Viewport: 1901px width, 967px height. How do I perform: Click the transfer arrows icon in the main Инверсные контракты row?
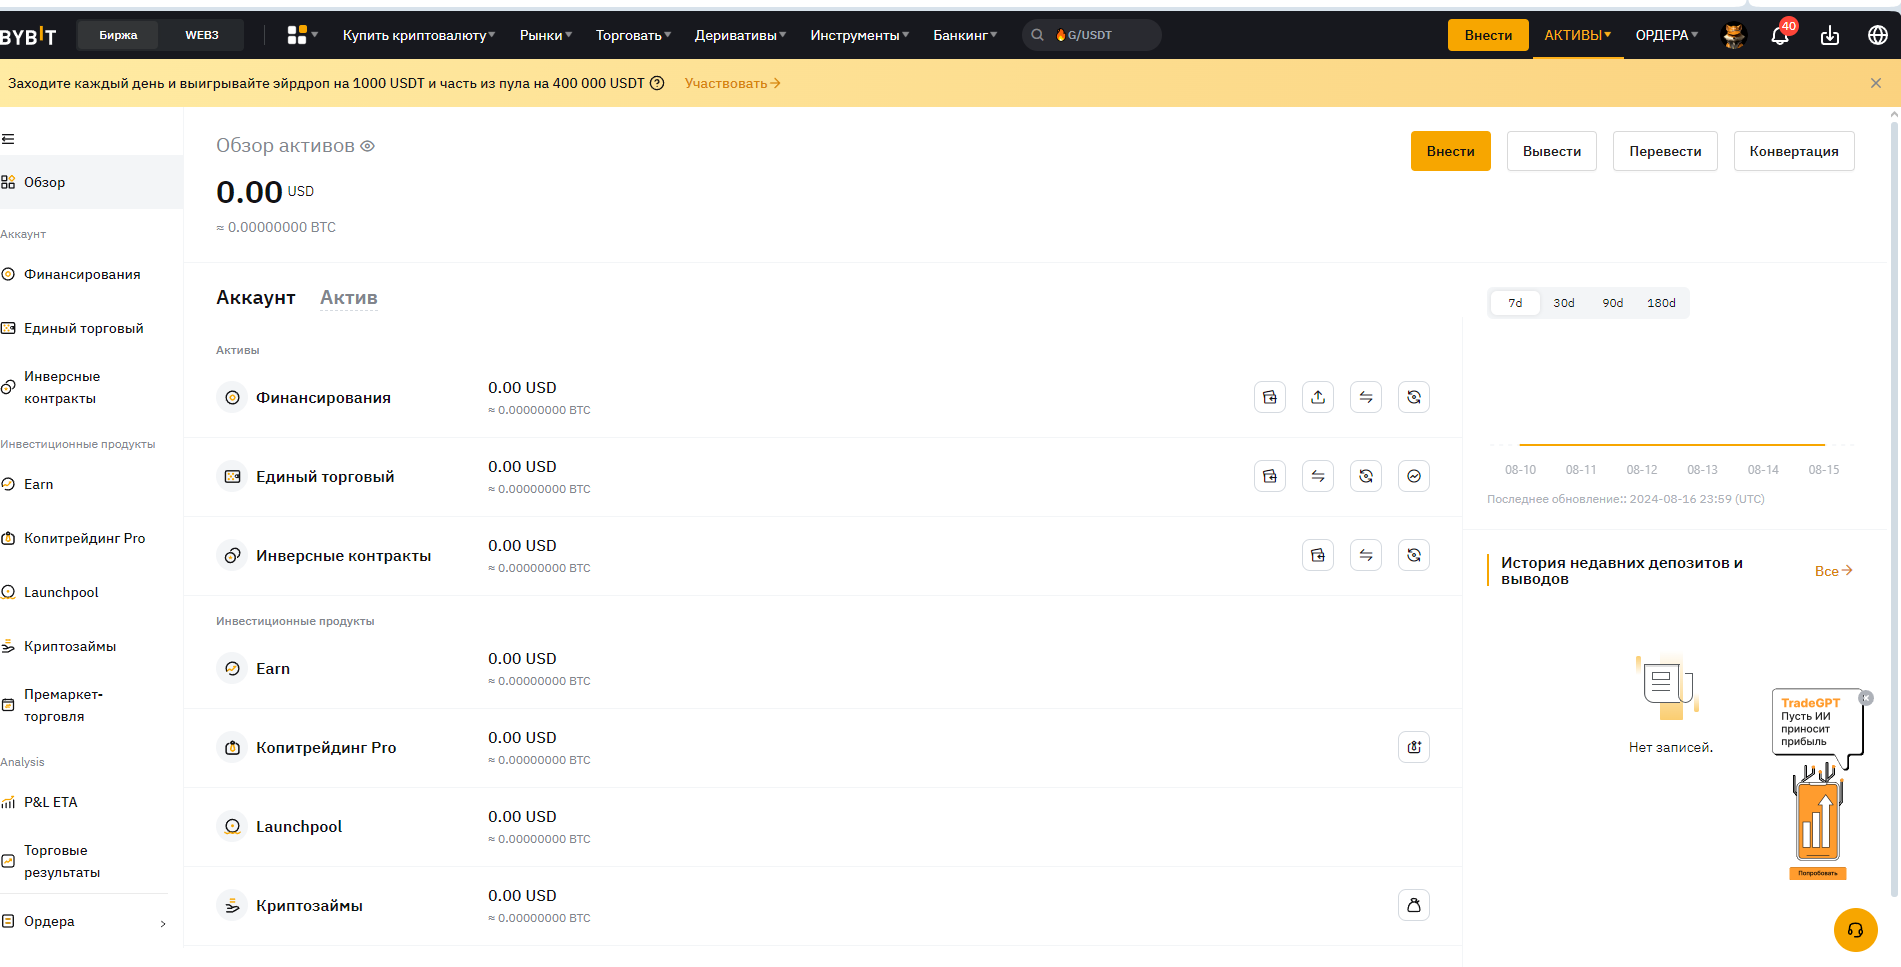pos(1366,555)
